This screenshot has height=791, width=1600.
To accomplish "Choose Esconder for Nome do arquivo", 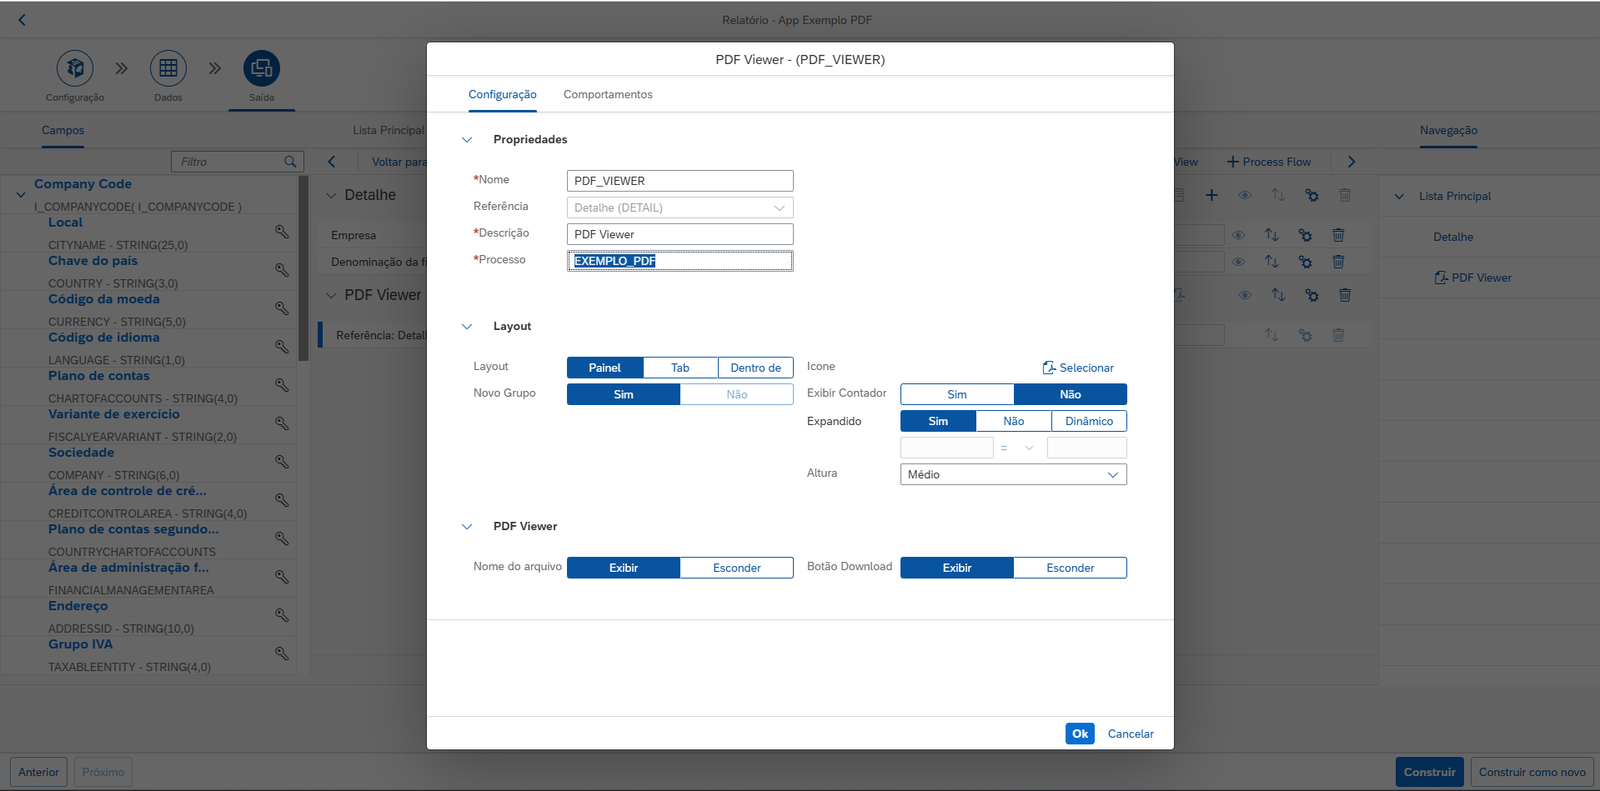I will point(737,568).
